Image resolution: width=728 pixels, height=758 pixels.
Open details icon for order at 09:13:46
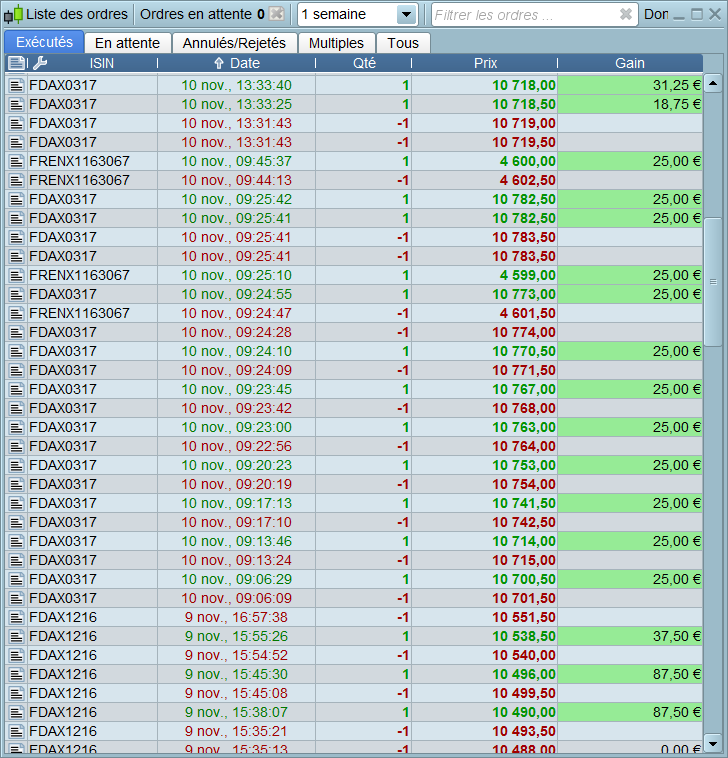pos(16,541)
